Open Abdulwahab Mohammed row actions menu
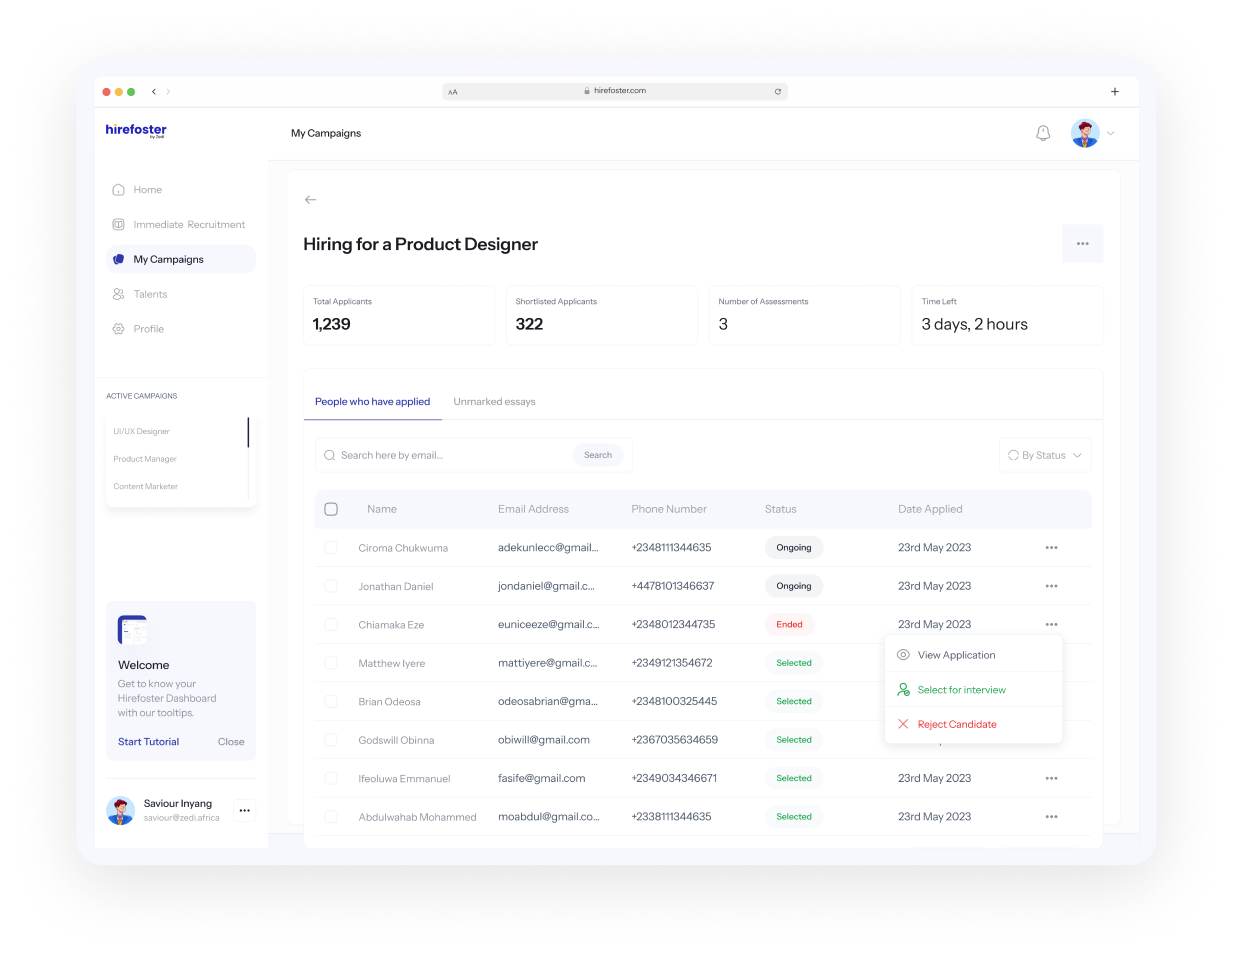This screenshot has height=958, width=1233. (x=1051, y=817)
